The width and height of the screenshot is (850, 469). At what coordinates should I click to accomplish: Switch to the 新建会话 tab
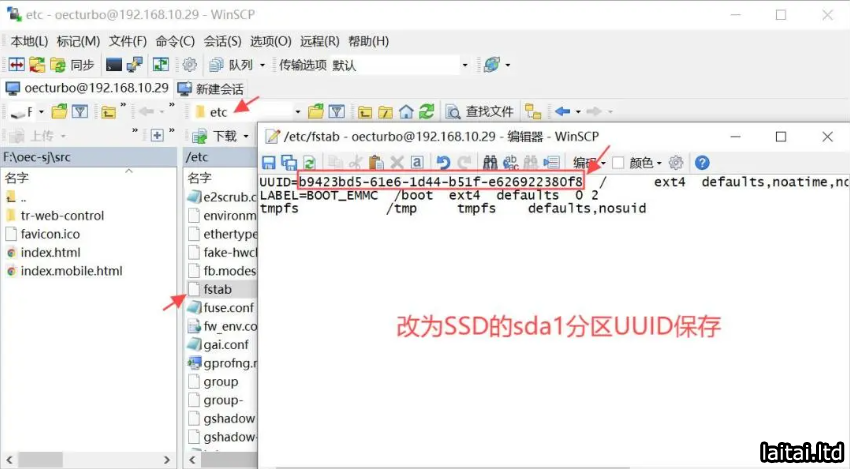click(211, 88)
